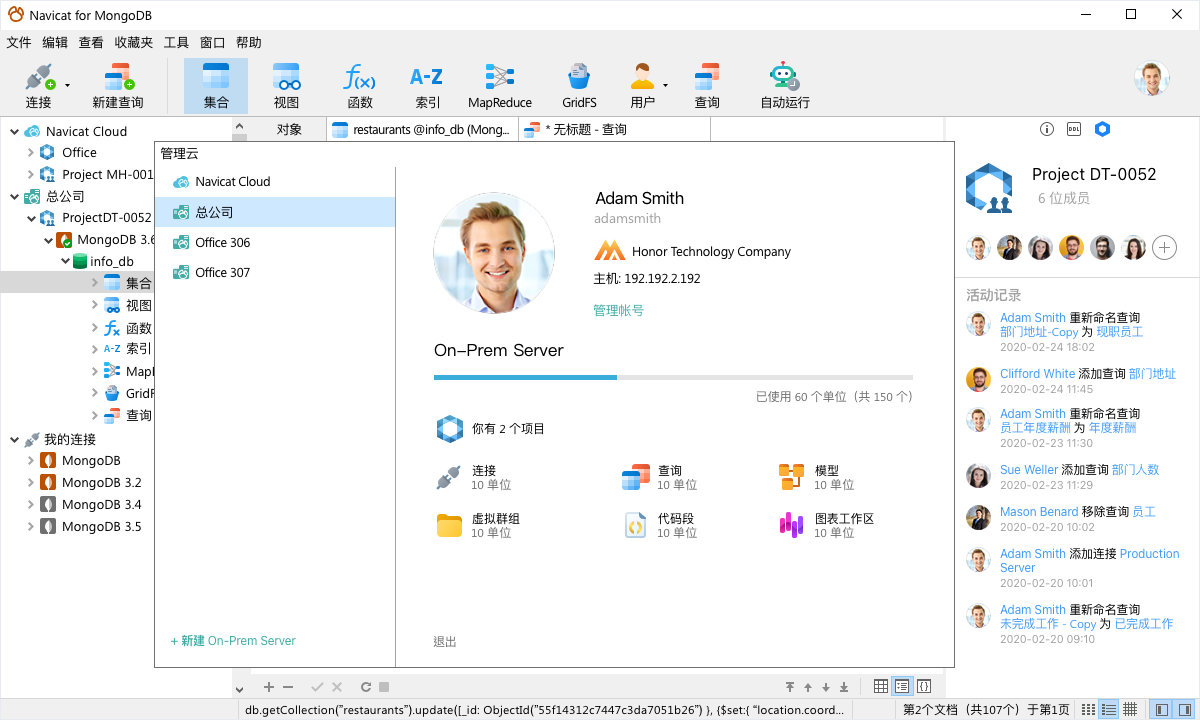Toggle the right sidebar pane button

1184,710
